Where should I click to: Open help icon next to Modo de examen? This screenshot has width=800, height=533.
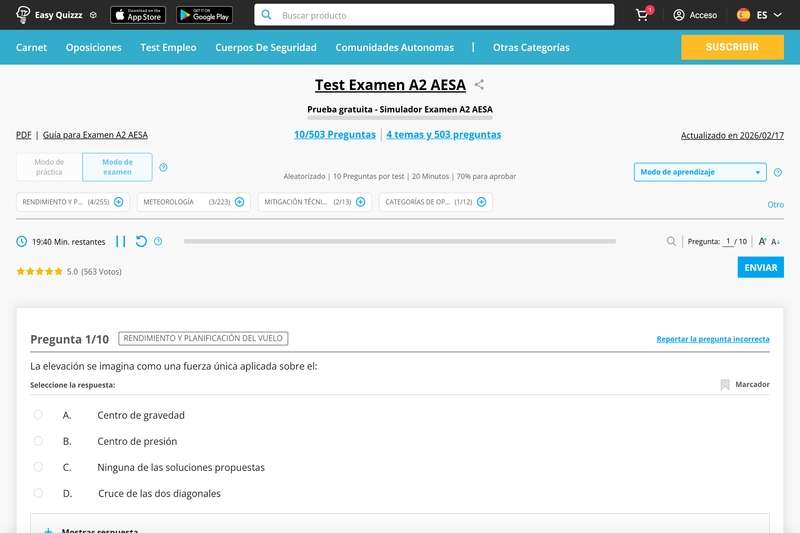click(x=163, y=167)
